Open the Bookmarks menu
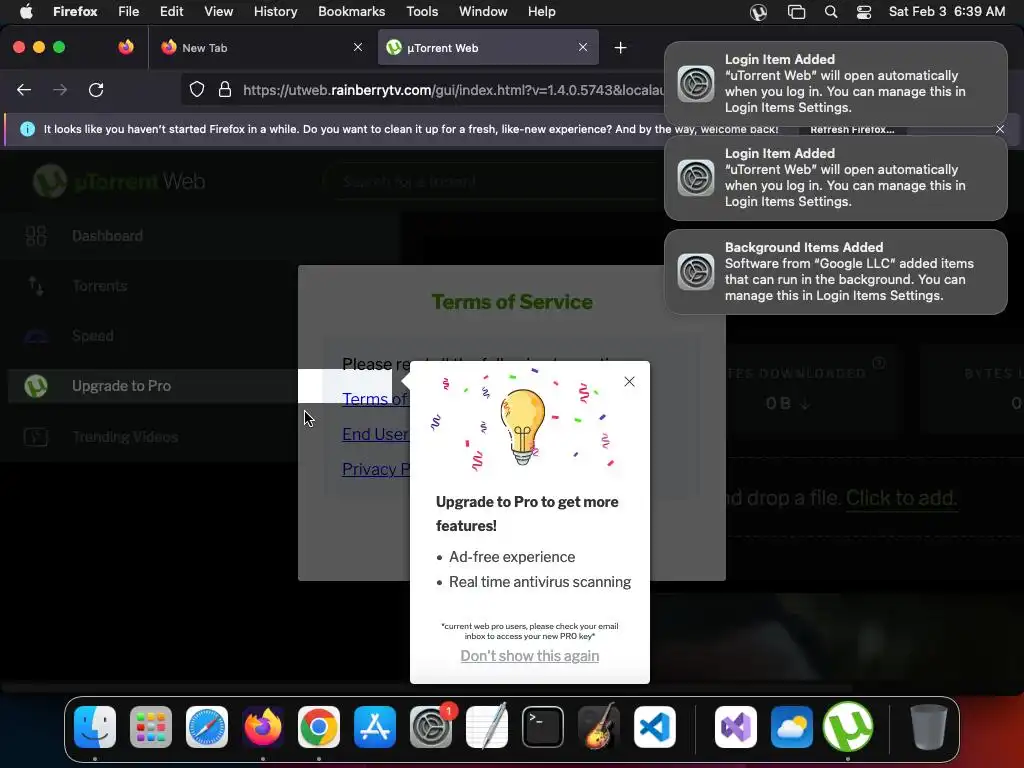Viewport: 1024px width, 768px height. point(351,12)
